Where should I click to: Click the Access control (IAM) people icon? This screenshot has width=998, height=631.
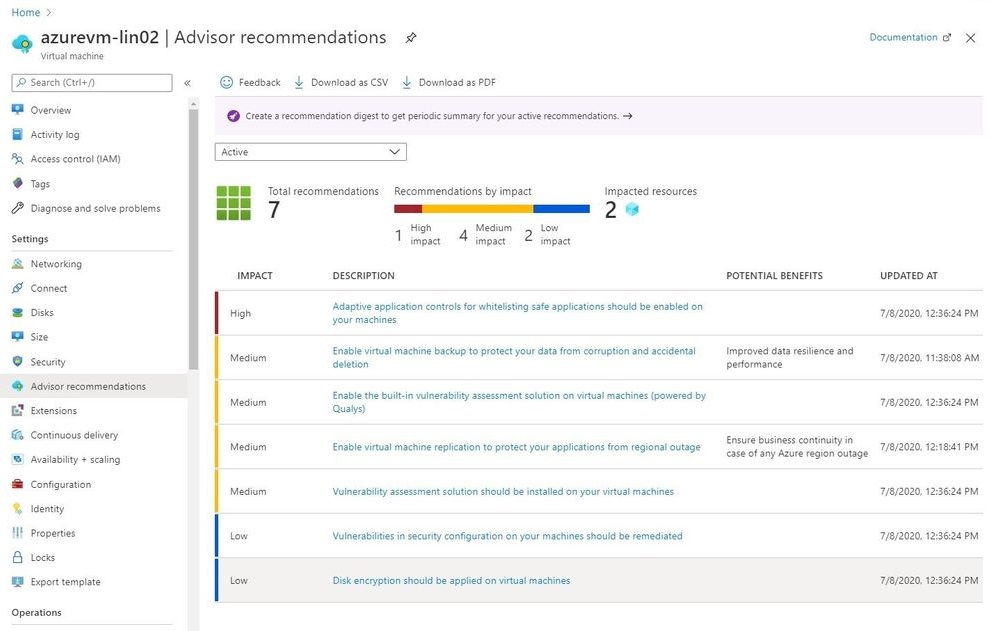click(x=18, y=159)
